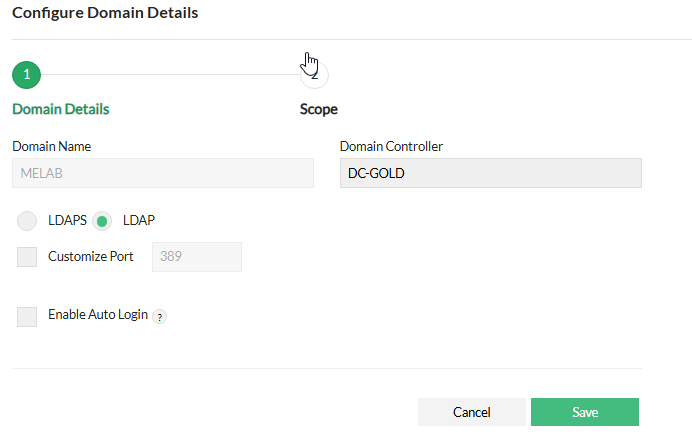Save the domain configuration
The image size is (692, 442).
pyautogui.click(x=584, y=412)
